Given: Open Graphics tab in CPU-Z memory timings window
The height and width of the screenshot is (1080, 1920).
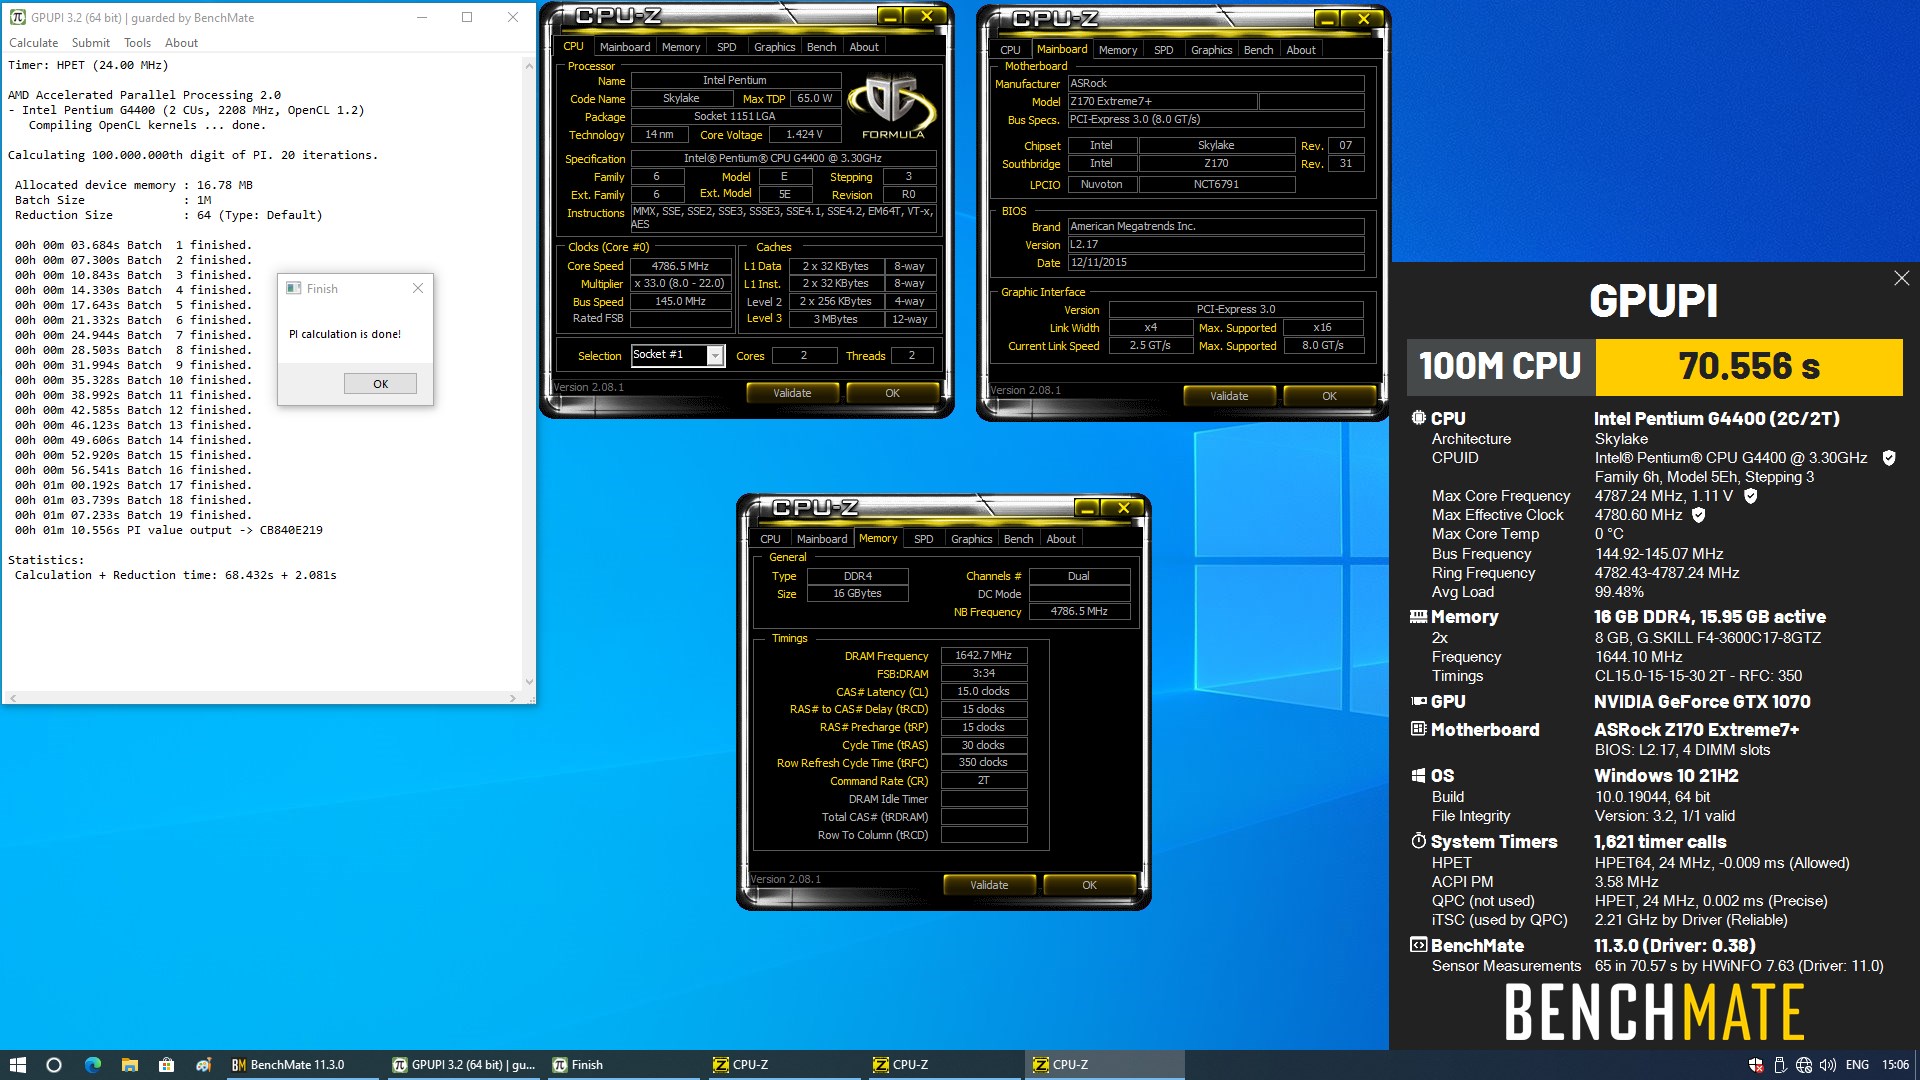Looking at the screenshot, I should click(971, 539).
